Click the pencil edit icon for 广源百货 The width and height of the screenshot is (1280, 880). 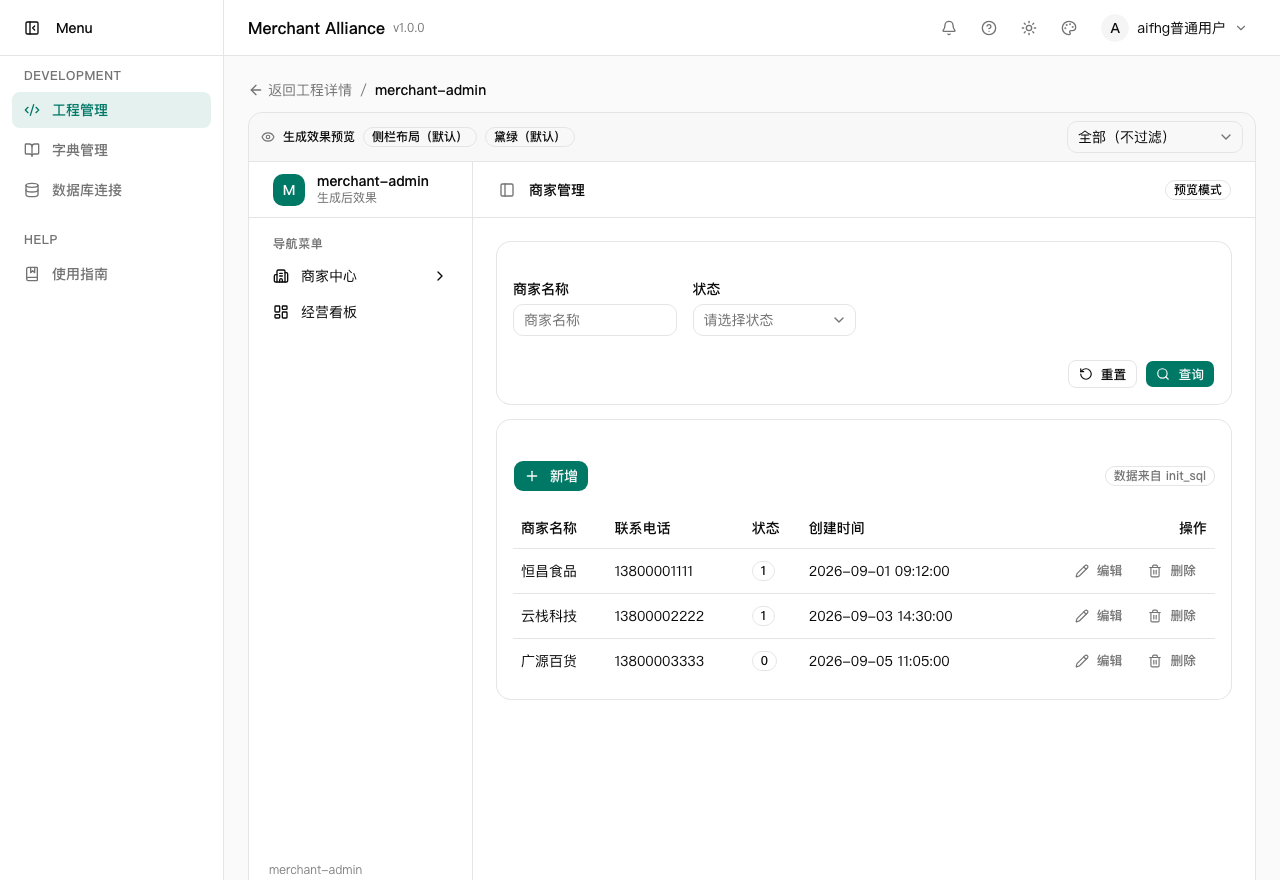point(1082,661)
